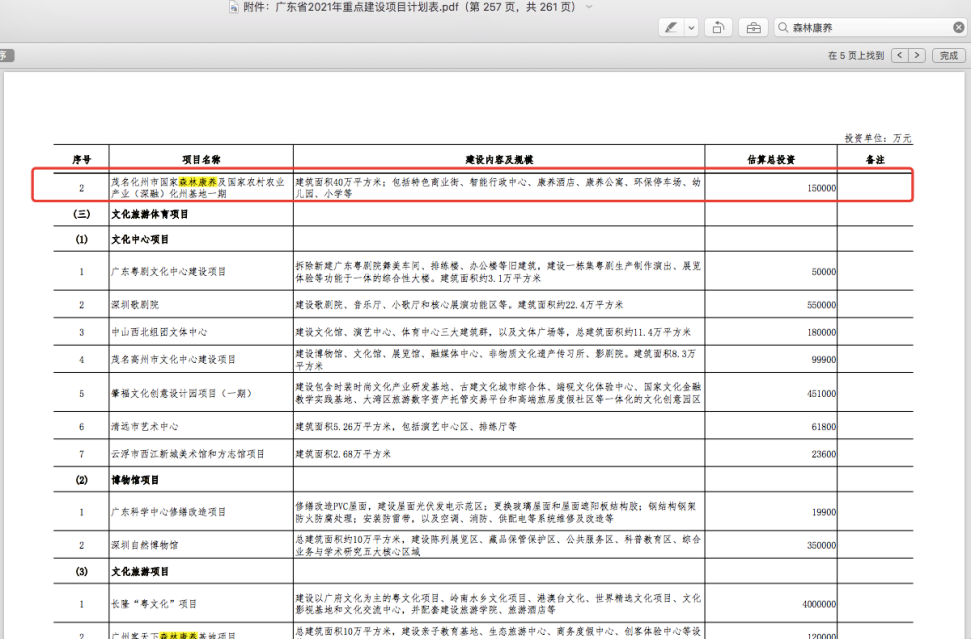Image resolution: width=971 pixels, height=639 pixels.
Task: Click section heading 文化旅游体育项目
Action: tap(149, 214)
